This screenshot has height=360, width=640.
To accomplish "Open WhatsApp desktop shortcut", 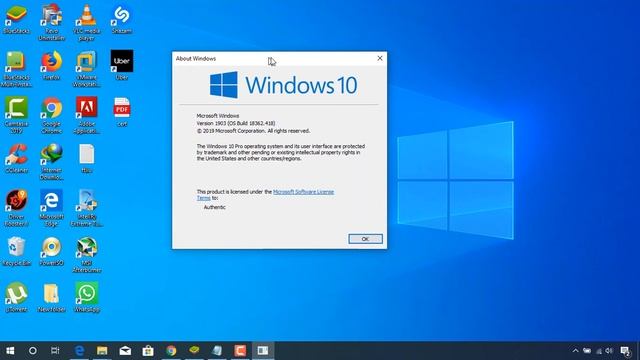I will [x=87, y=298].
